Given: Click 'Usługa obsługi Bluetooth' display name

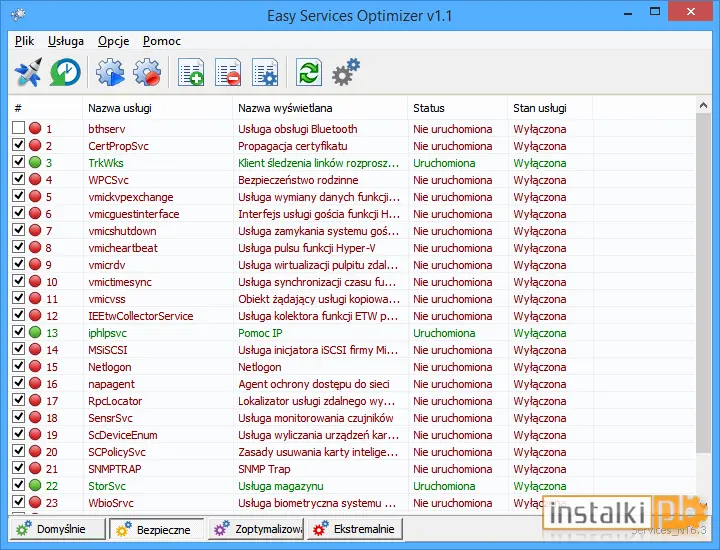Looking at the screenshot, I should click(x=298, y=129).
